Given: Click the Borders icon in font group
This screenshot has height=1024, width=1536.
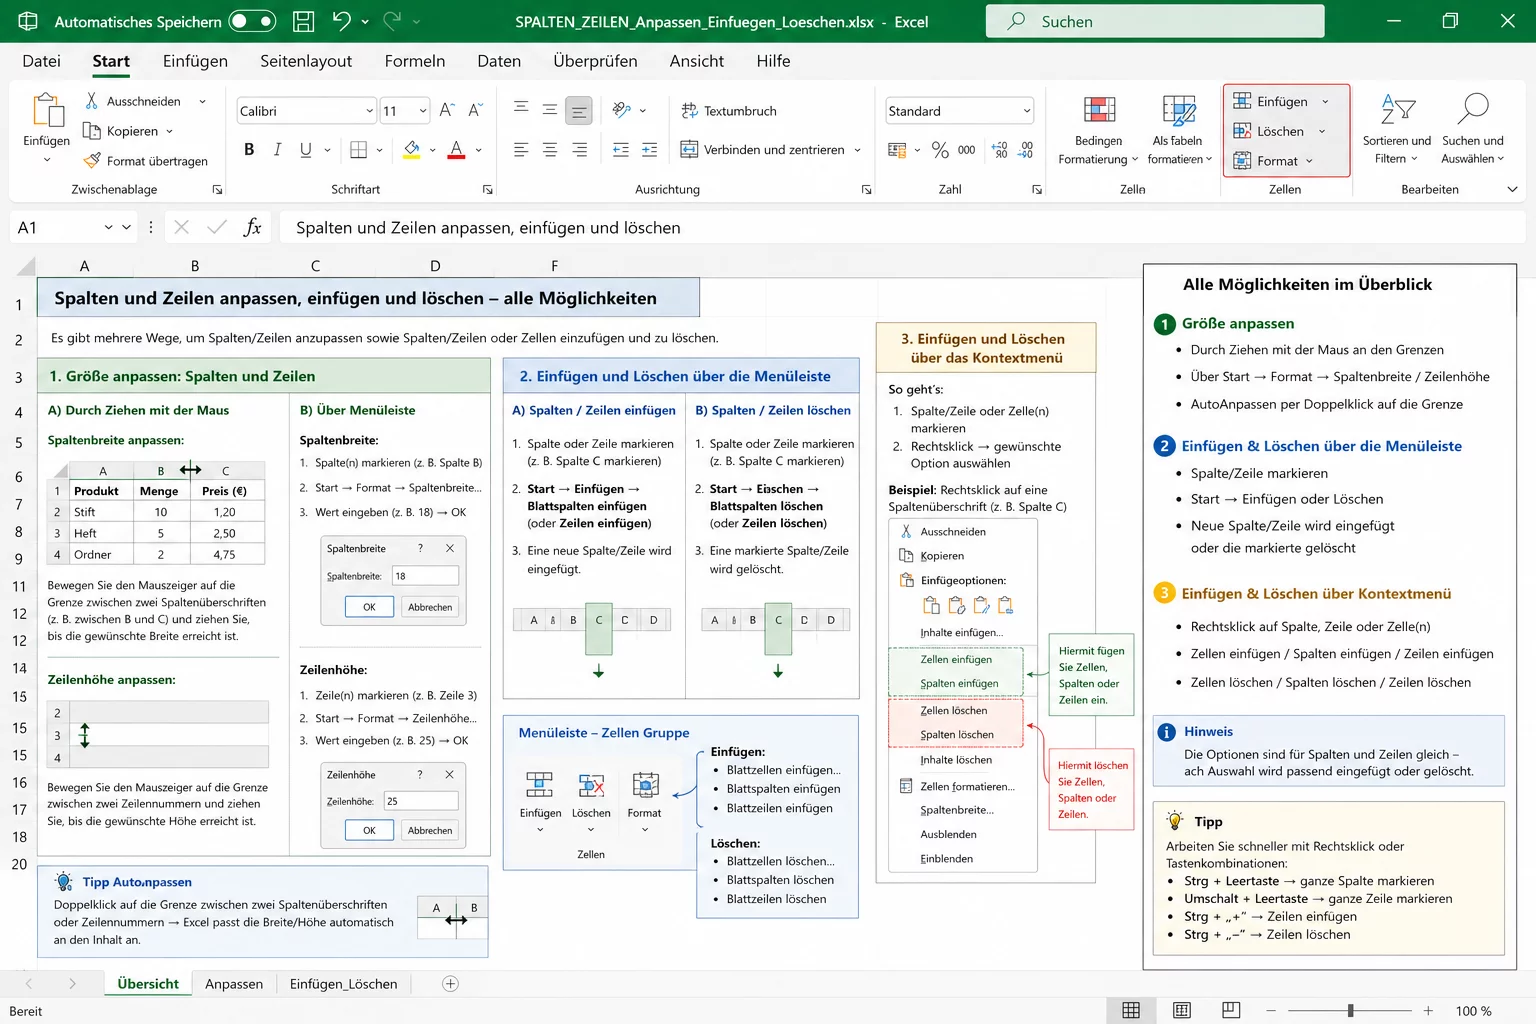Looking at the screenshot, I should (x=359, y=150).
